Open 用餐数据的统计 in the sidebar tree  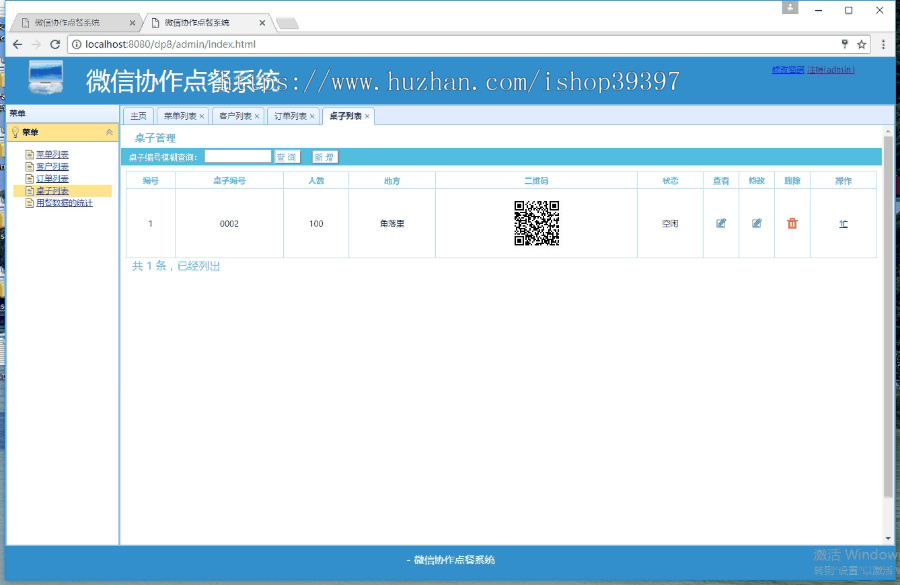click(64, 203)
